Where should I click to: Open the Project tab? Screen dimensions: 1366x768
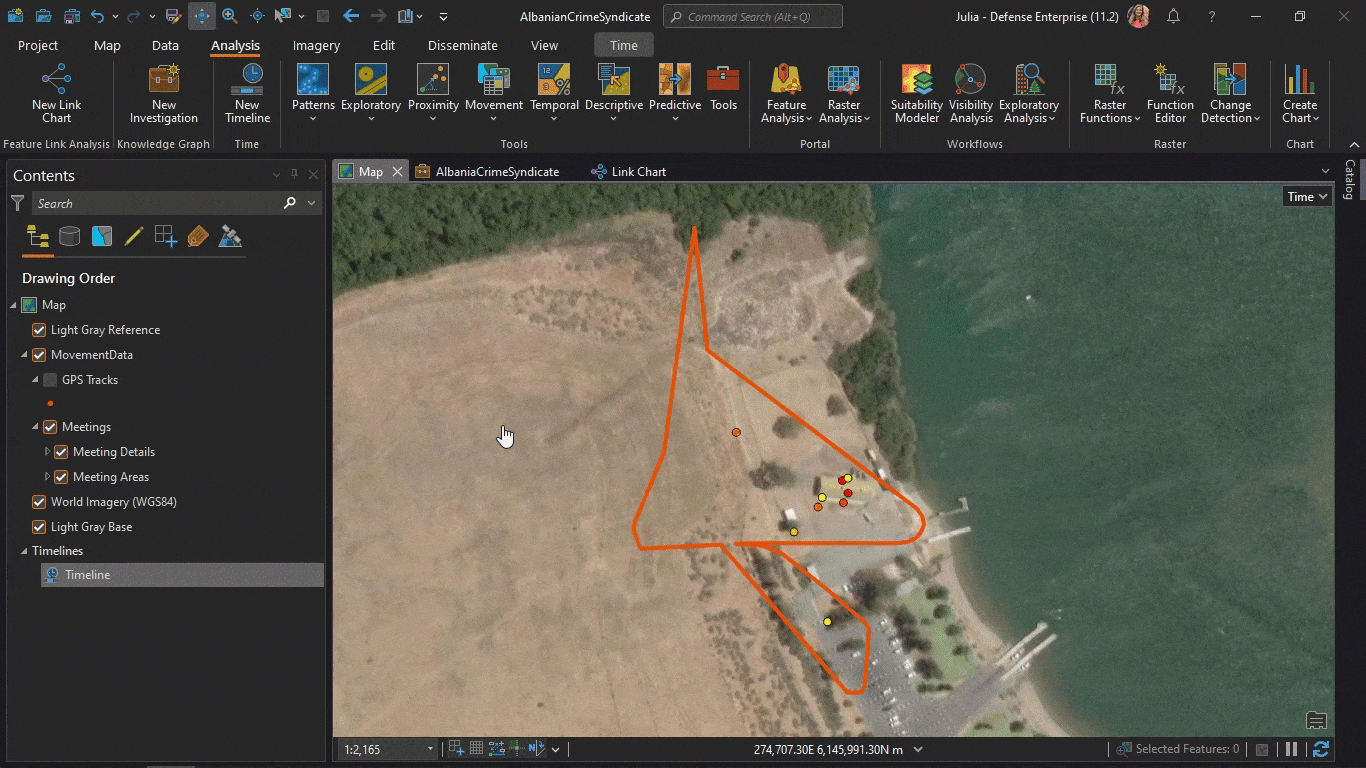tap(38, 45)
